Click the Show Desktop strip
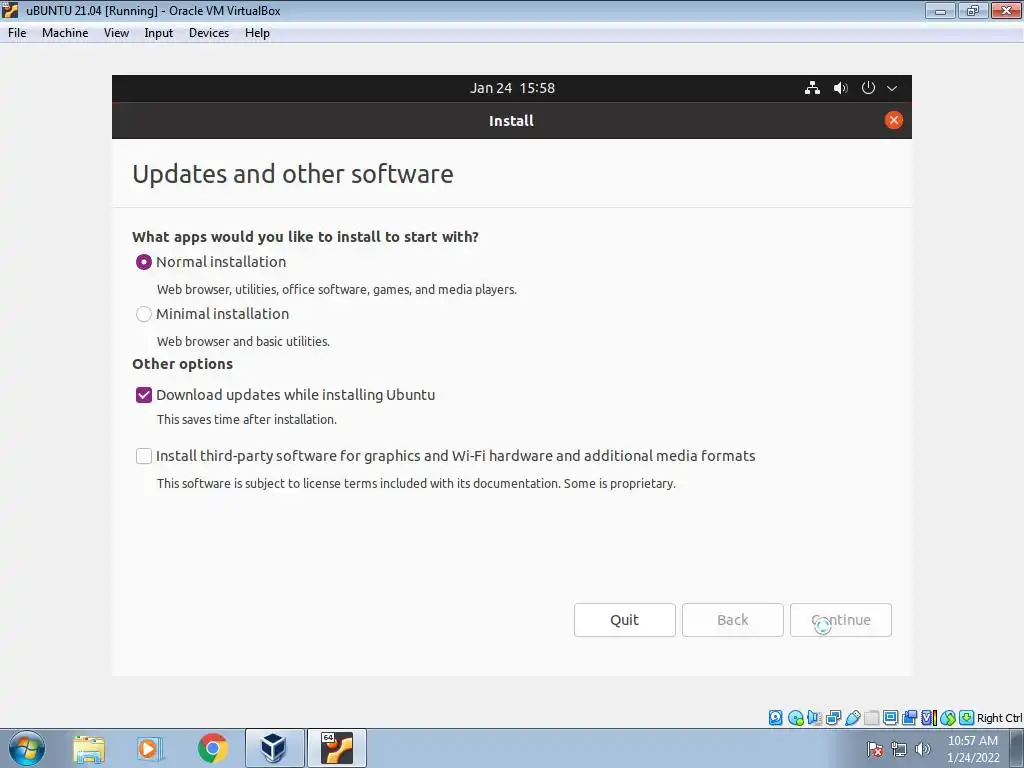1024x768 pixels. coord(1017,748)
